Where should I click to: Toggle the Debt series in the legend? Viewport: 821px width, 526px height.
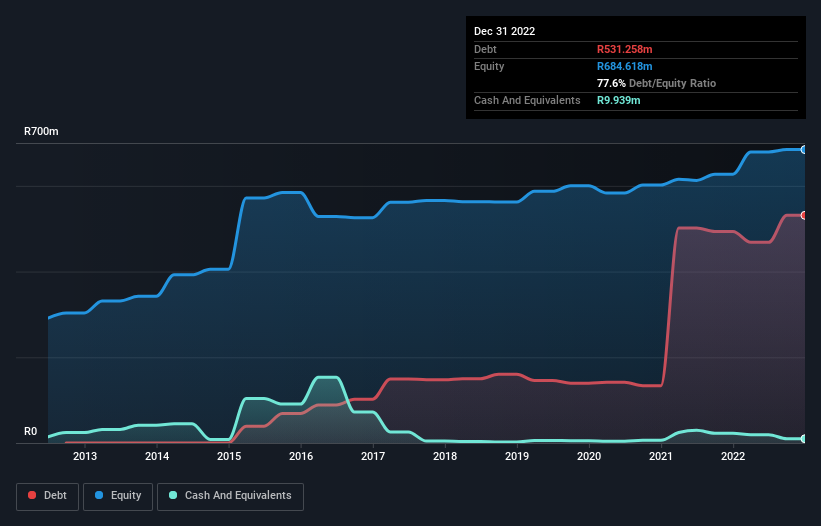[x=48, y=496]
